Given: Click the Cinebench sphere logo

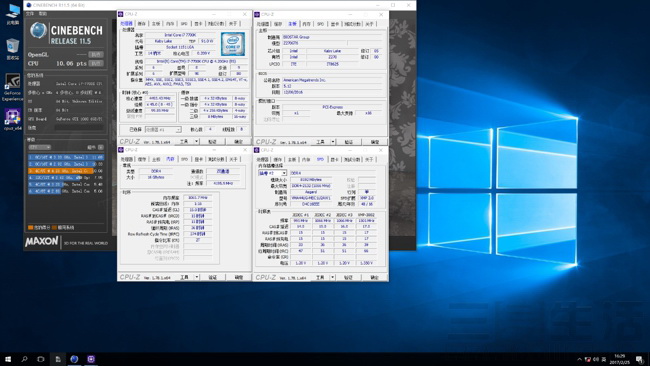Looking at the screenshot, I should click(x=38, y=31).
